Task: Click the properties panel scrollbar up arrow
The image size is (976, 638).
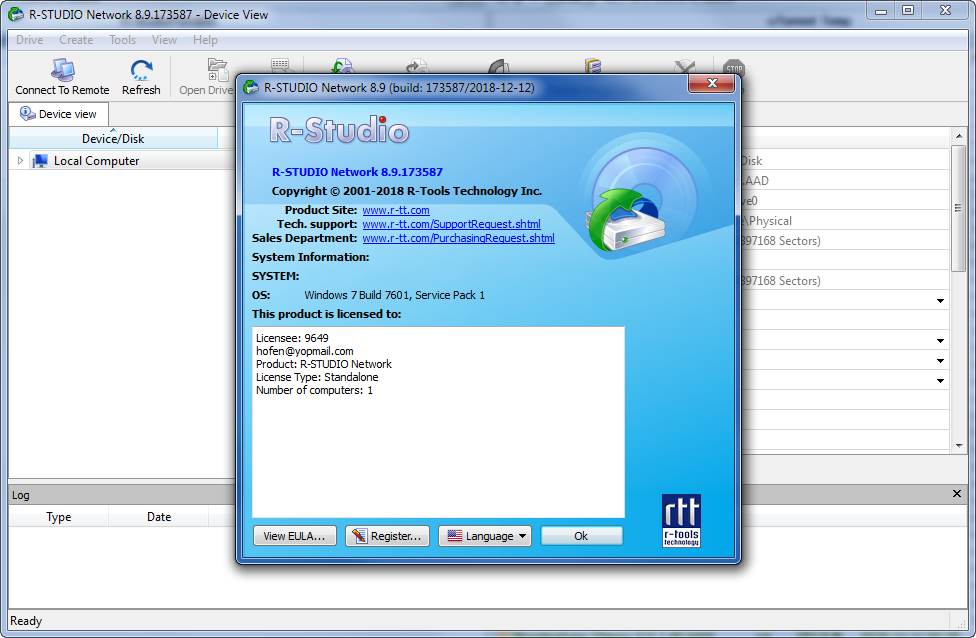Action: (959, 136)
